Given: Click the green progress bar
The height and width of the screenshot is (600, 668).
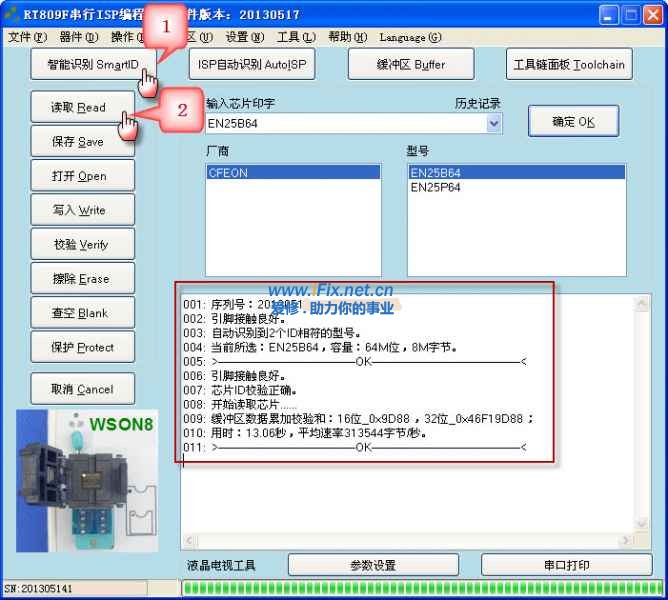Looking at the screenshot, I should pos(422,588).
